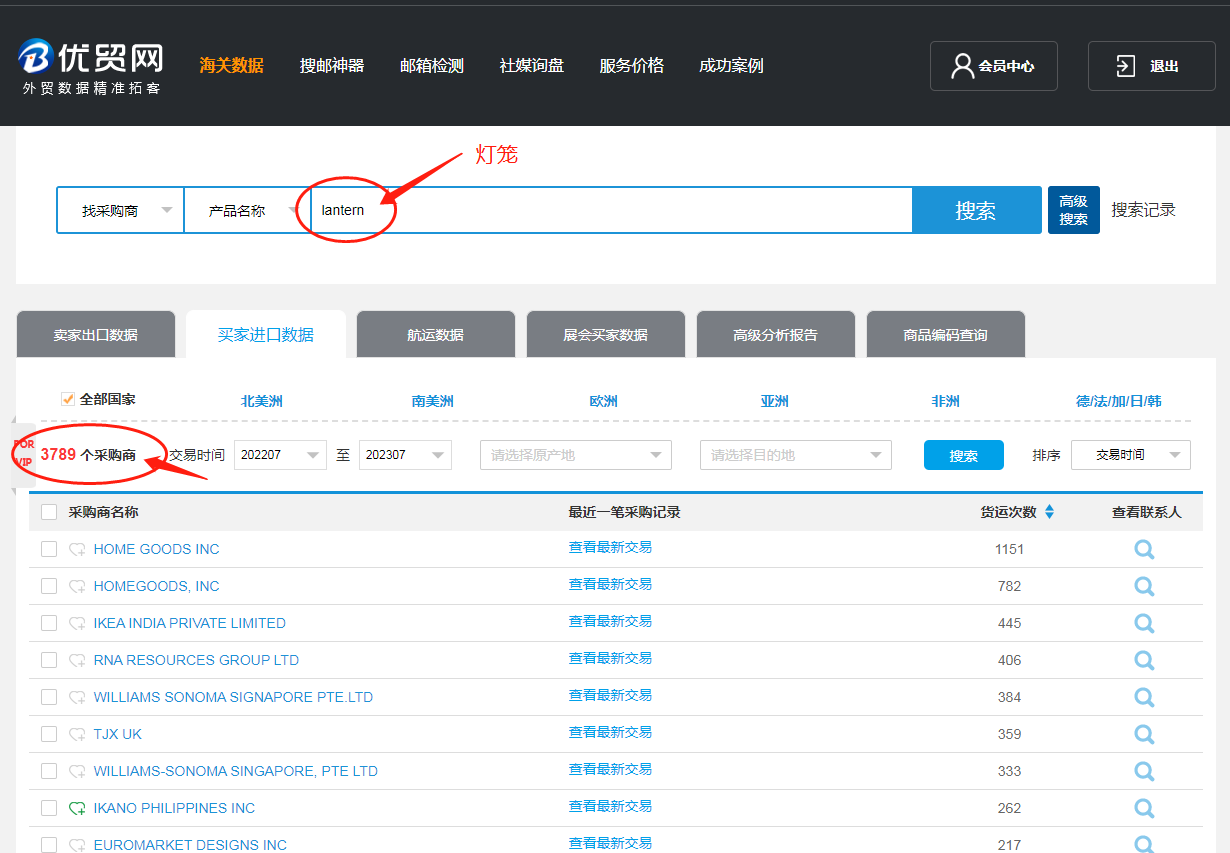Click follow icon beside IKANO PHILIPPINES INC
Screen dimensions: 1230x853
tap(77, 808)
